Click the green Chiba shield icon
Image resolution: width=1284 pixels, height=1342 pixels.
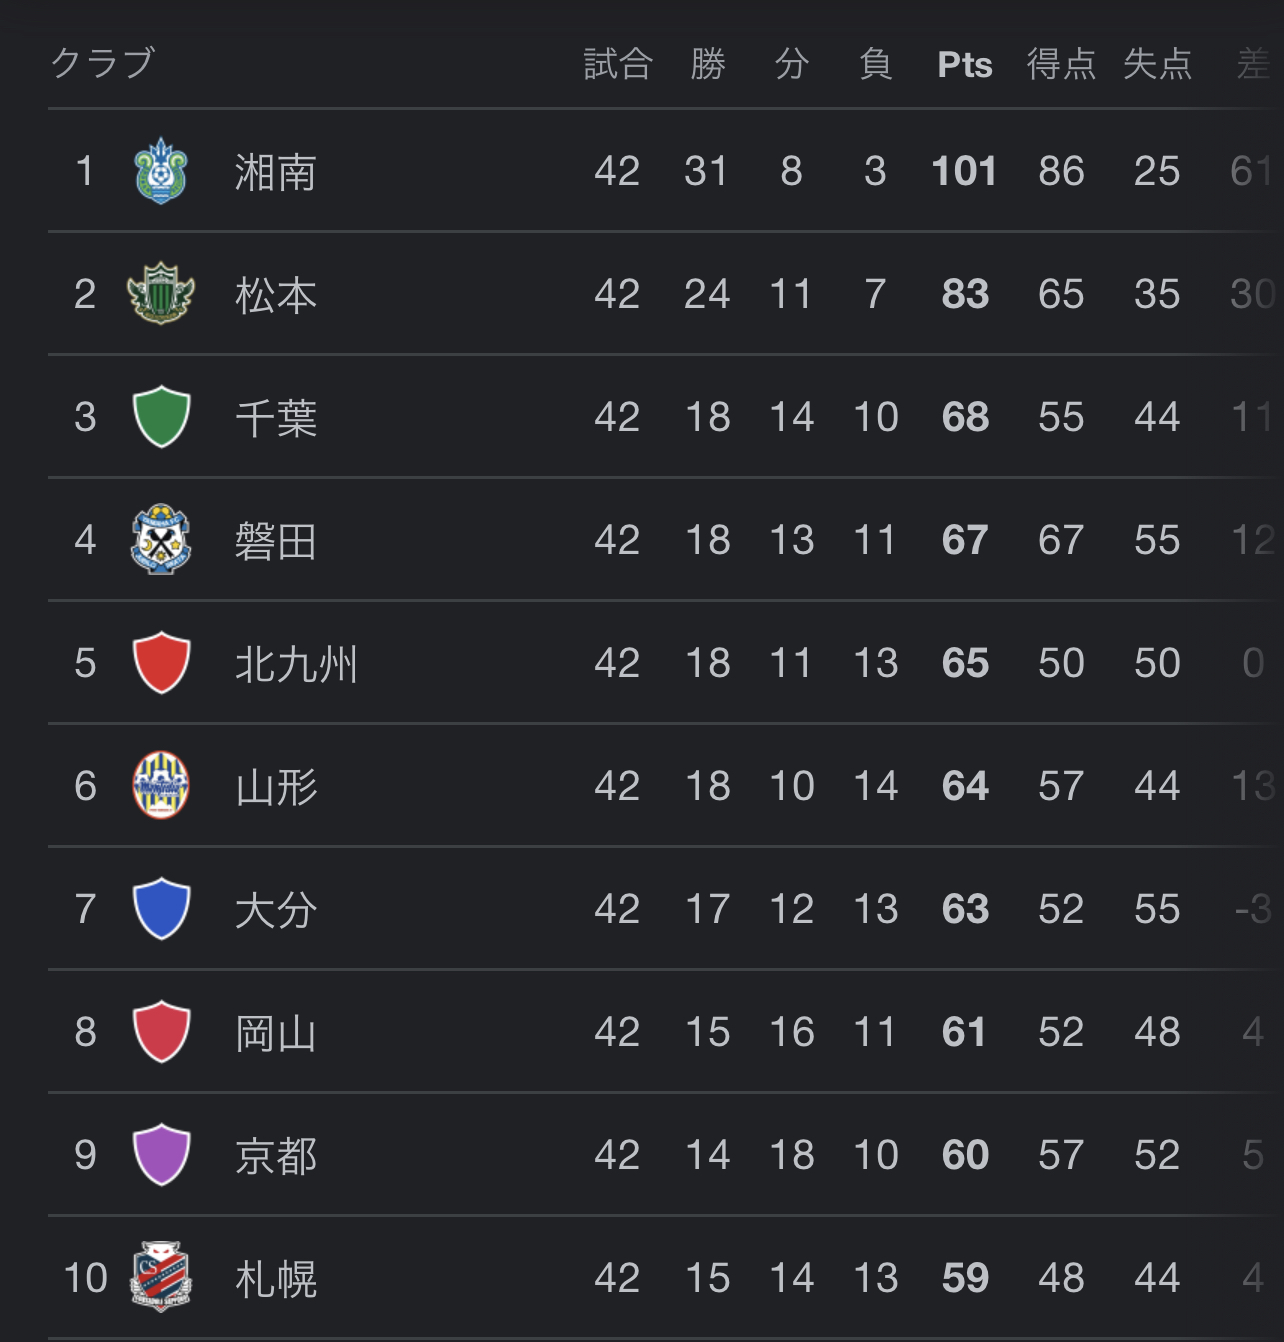click(161, 417)
